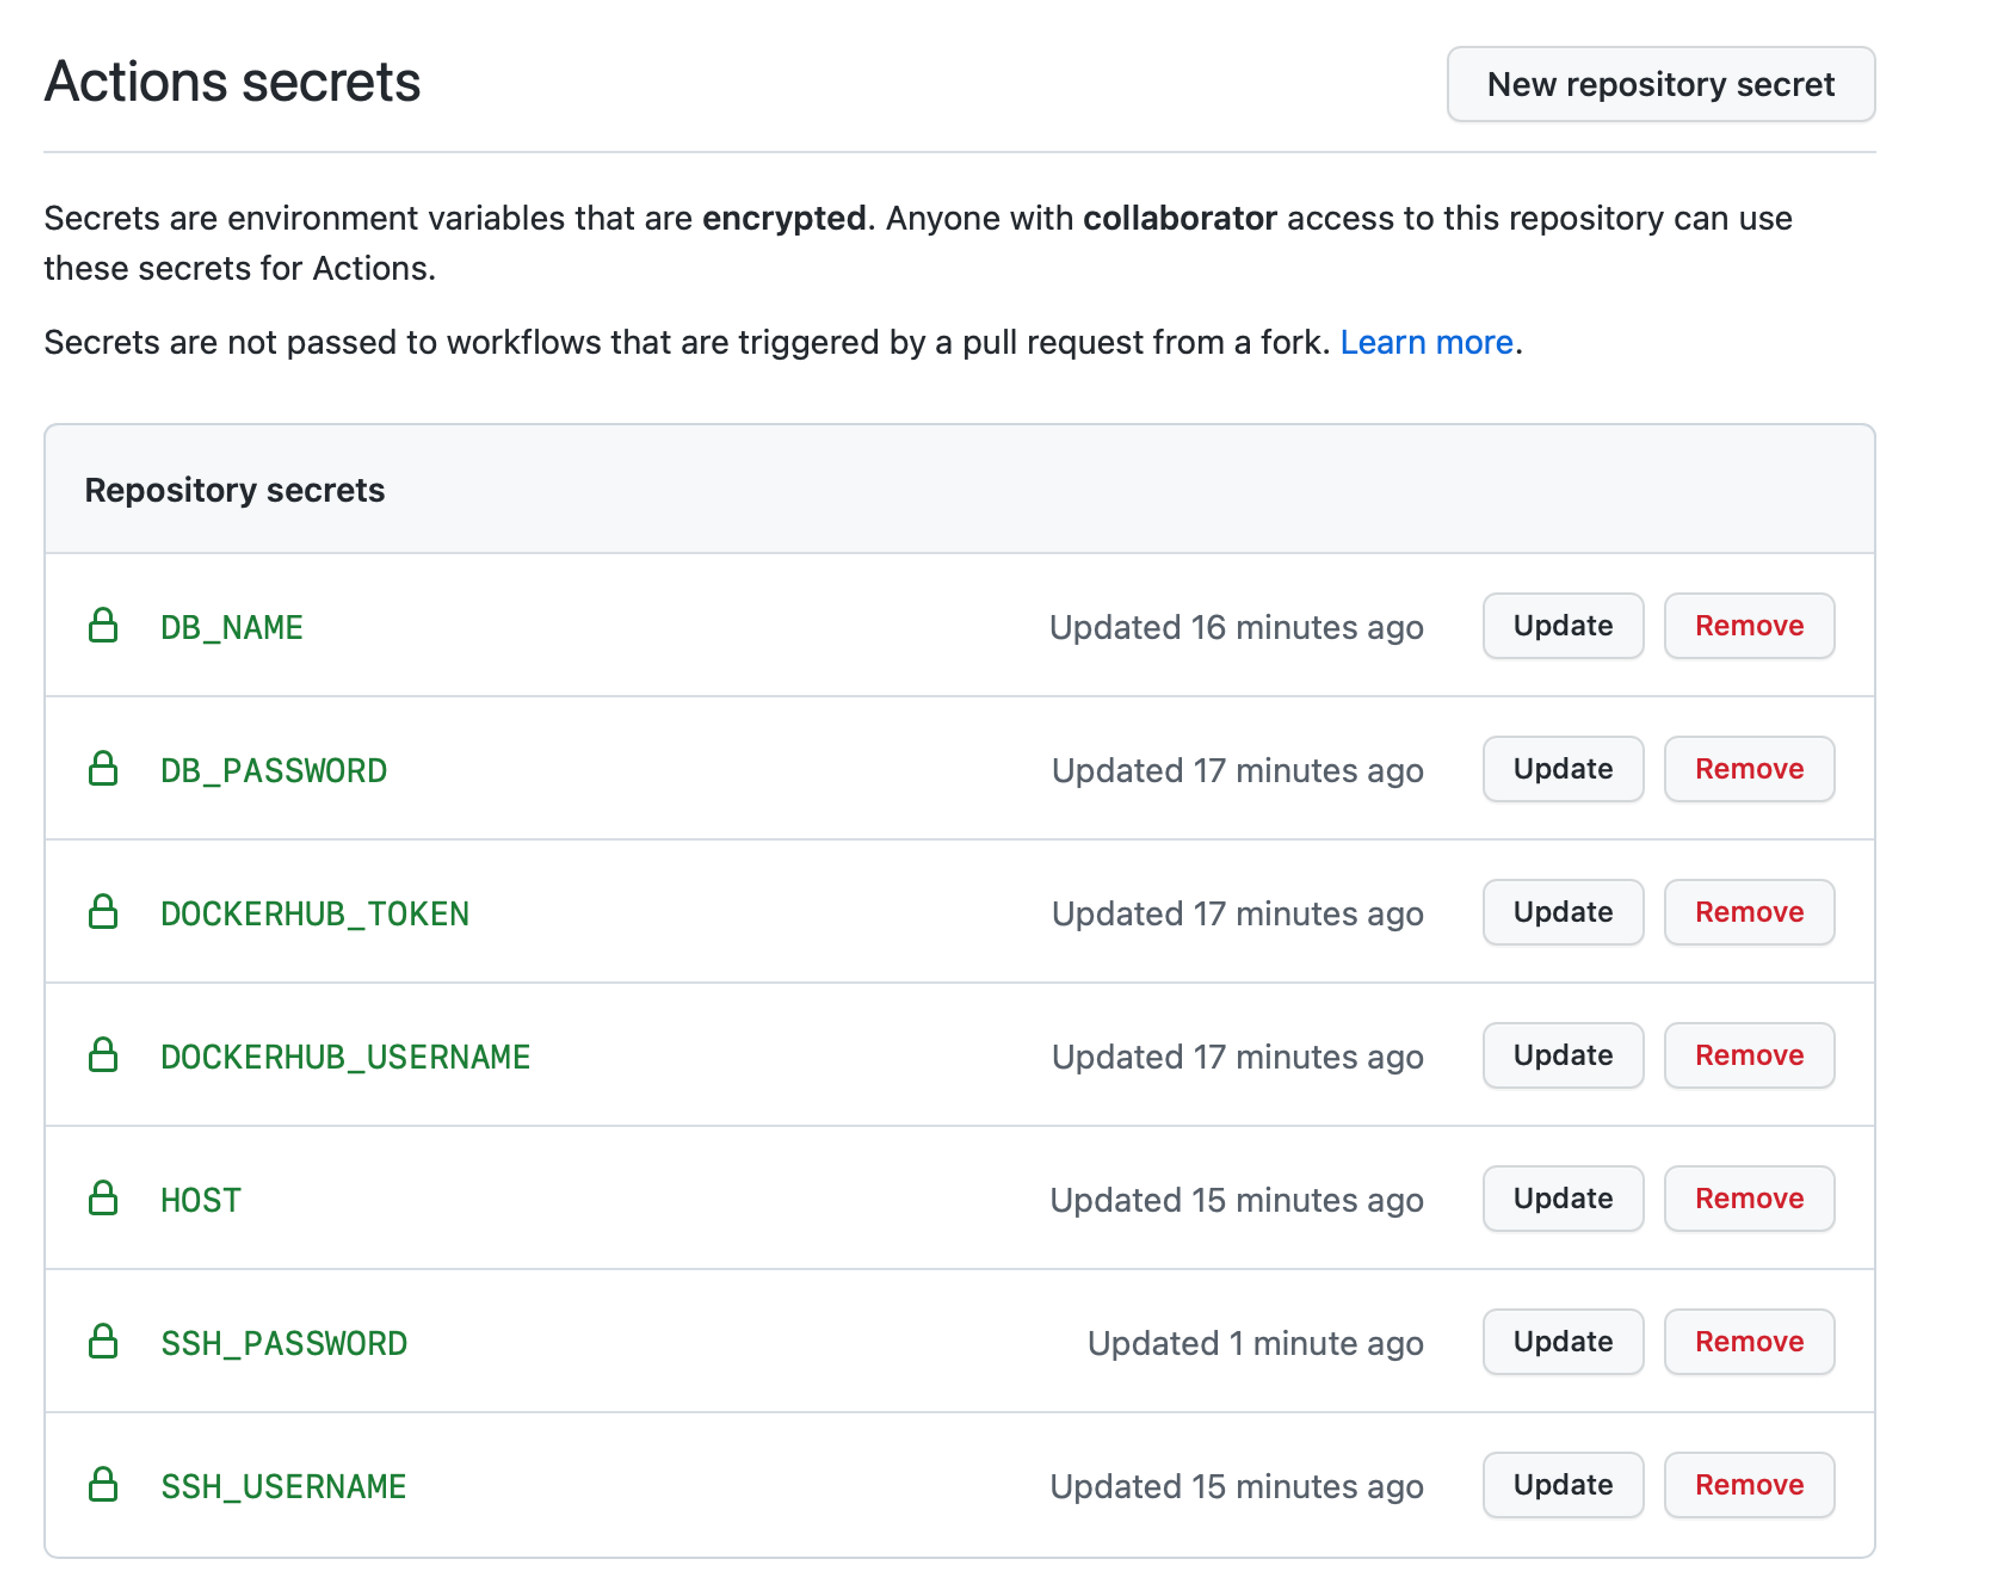Click the lock icon beside DB_PASSWORD
2000x1585 pixels.
[x=103, y=769]
